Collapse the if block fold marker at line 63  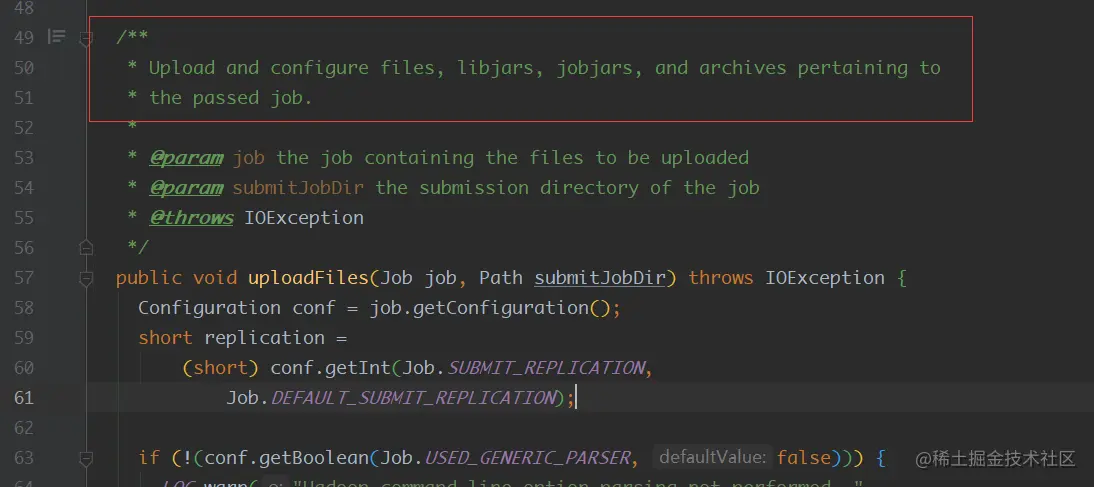pyautogui.click(x=86, y=458)
